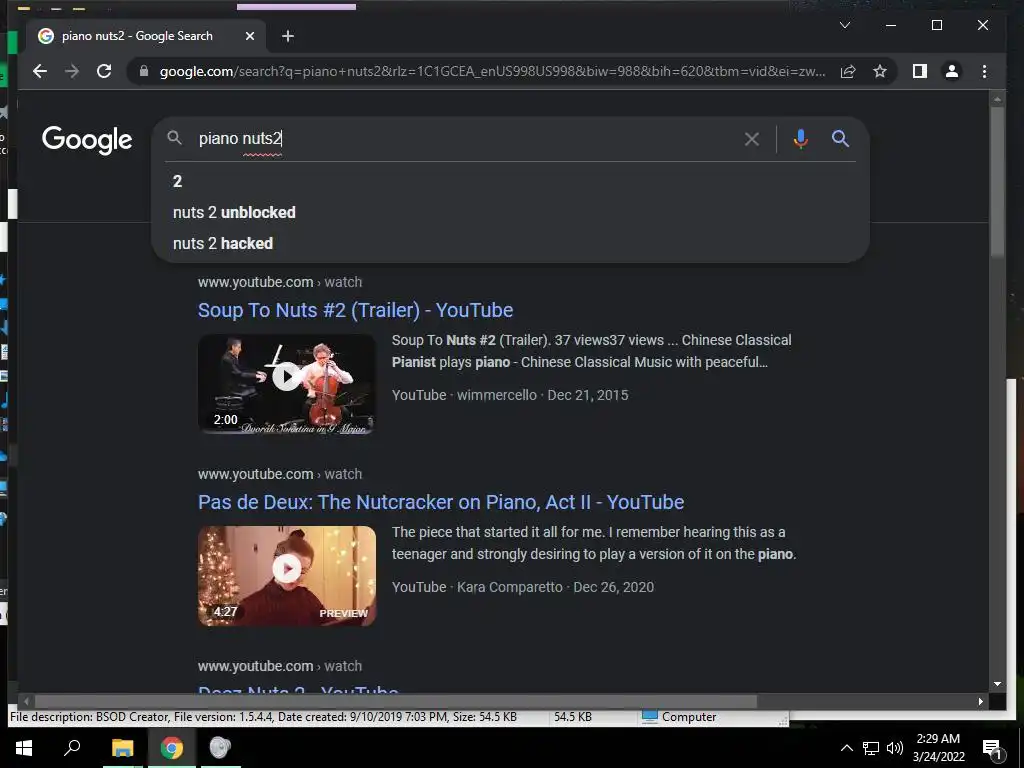Open the notification center icon
Image resolution: width=1024 pixels, height=768 pixels.
coord(992,749)
